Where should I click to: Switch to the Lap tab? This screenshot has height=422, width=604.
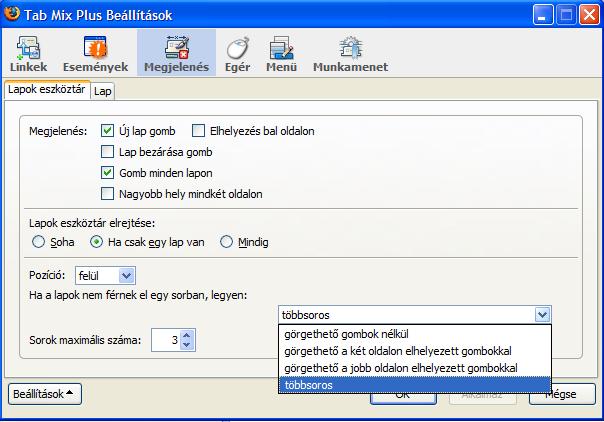click(102, 91)
